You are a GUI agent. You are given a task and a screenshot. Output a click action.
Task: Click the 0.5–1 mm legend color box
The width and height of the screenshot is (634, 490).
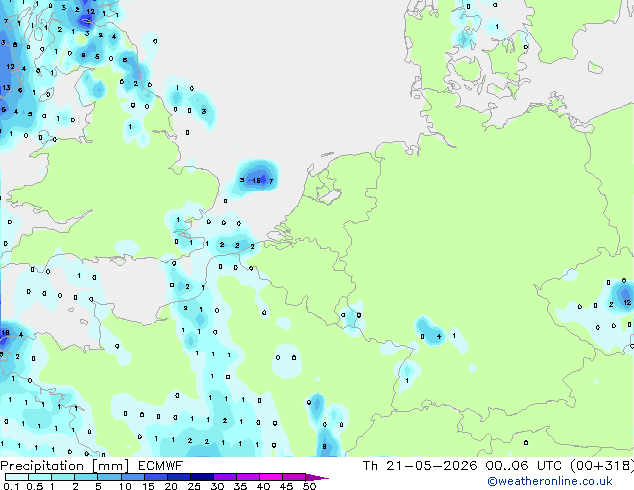pos(40,477)
